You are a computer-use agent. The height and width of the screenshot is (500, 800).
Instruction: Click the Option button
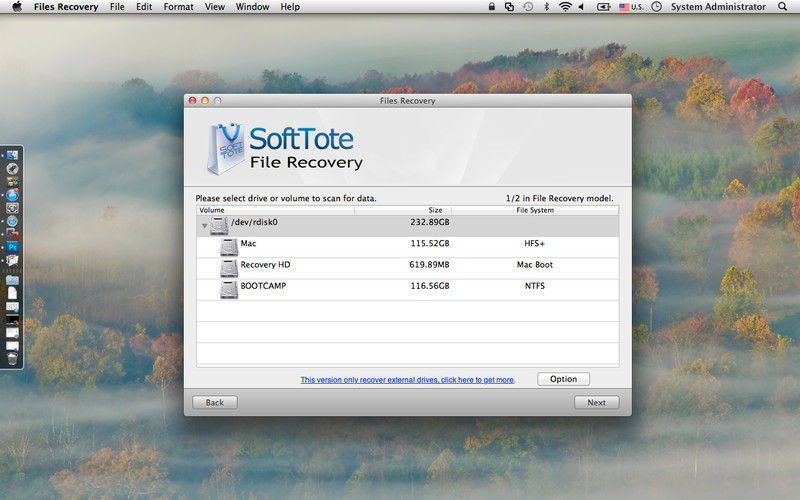coord(563,379)
